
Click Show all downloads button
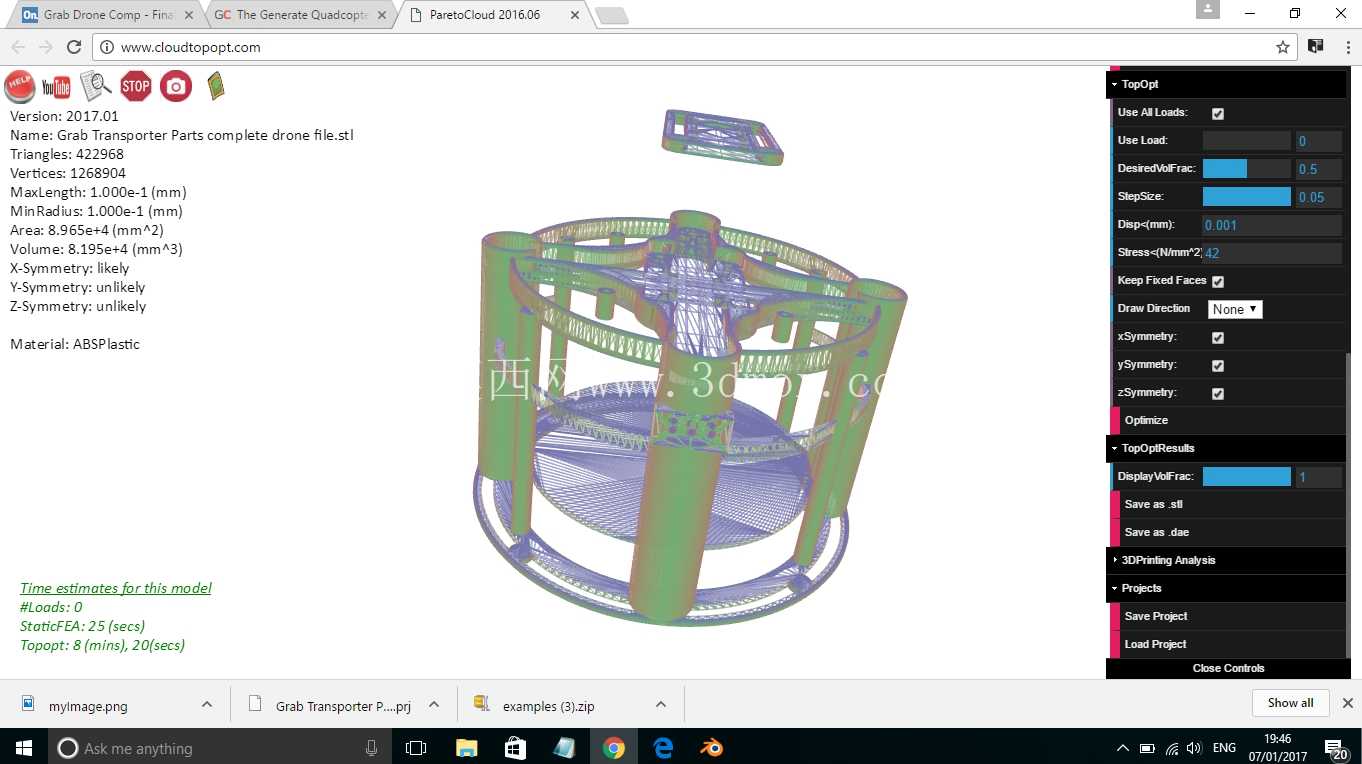coord(1290,703)
